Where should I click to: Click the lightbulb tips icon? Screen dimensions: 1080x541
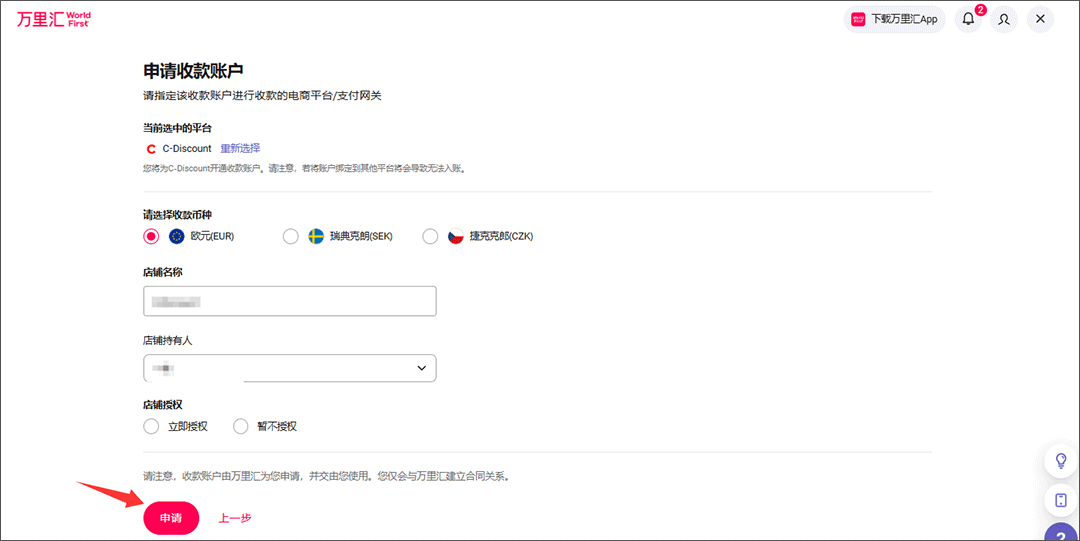(x=1061, y=460)
